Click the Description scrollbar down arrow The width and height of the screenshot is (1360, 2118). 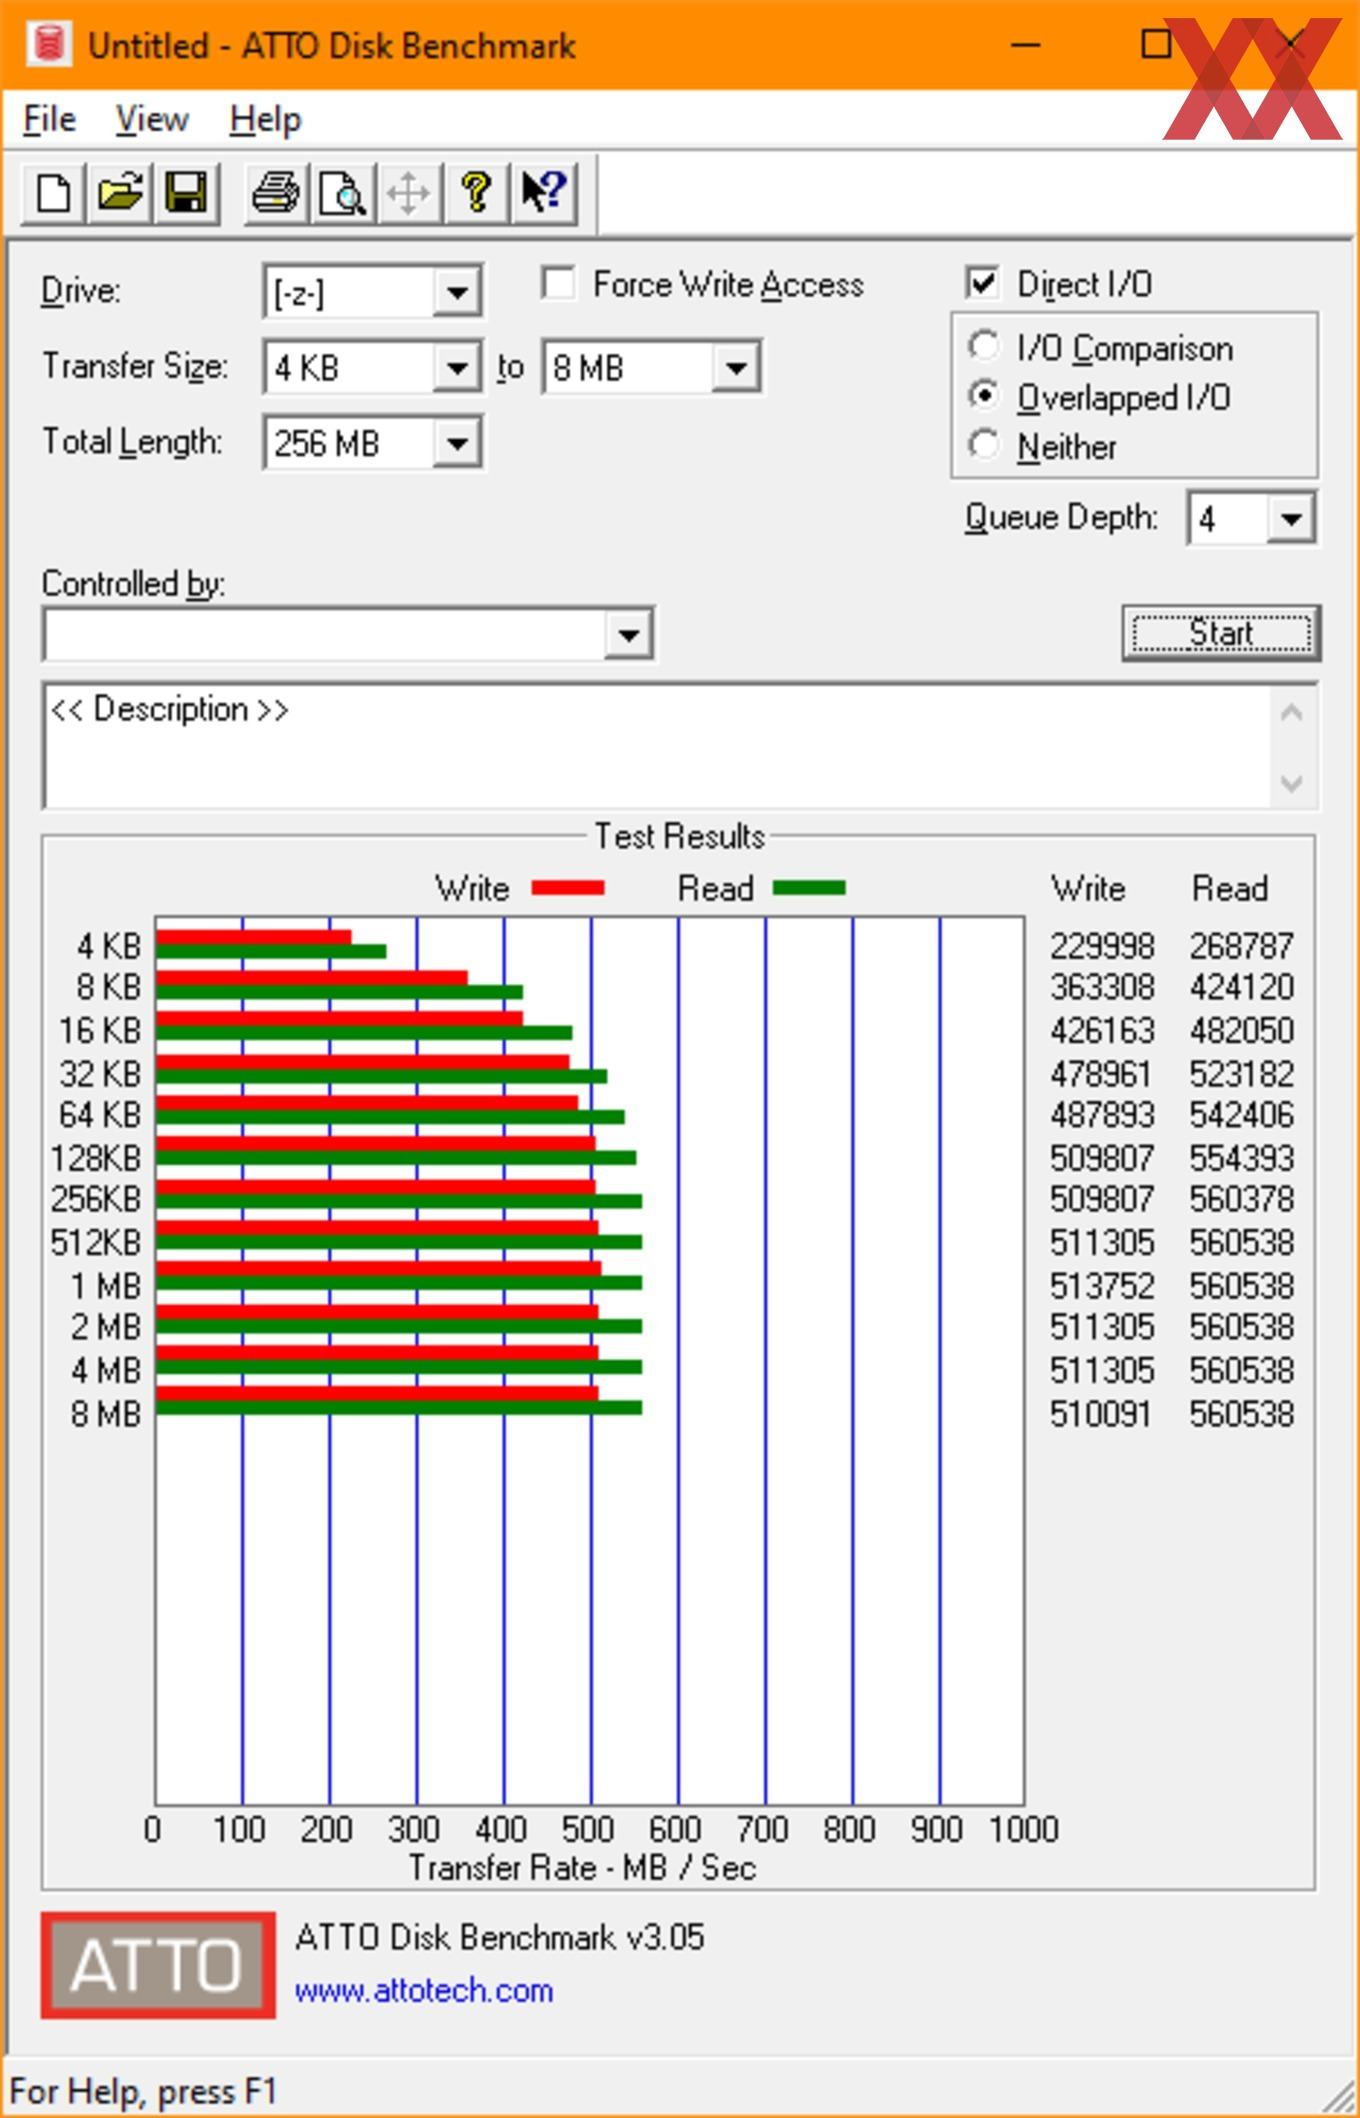coord(1291,782)
